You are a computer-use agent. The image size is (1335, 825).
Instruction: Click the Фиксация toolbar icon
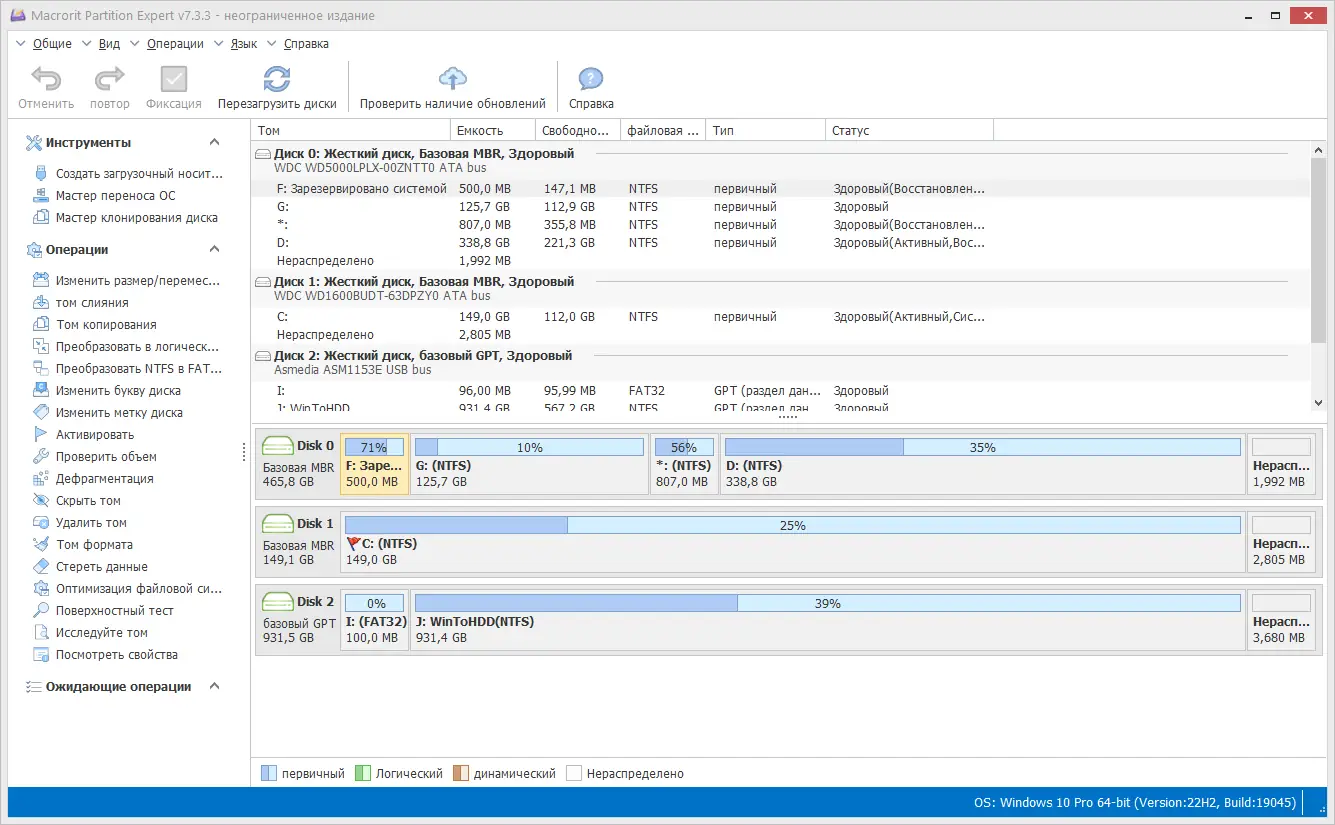[x=172, y=86]
